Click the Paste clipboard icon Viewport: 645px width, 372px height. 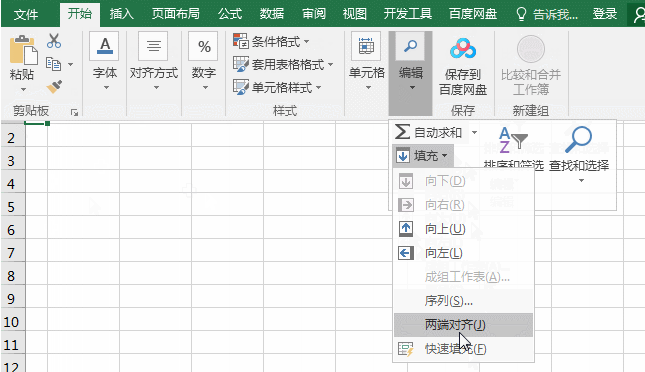coord(23,50)
